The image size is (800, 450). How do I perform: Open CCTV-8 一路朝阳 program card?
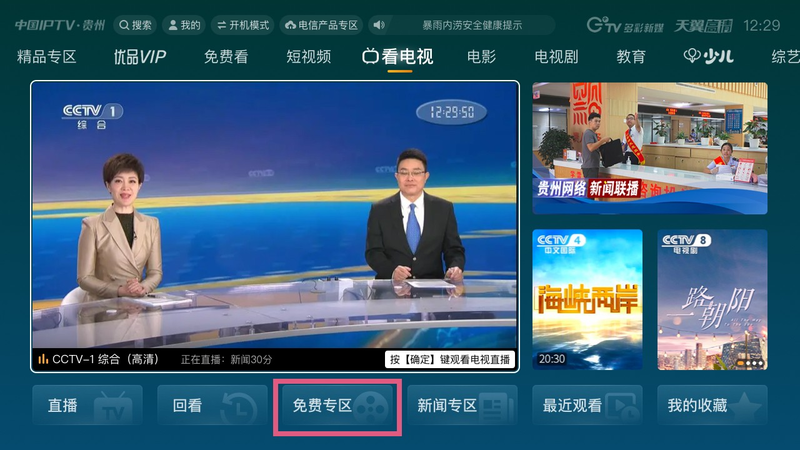coord(712,299)
